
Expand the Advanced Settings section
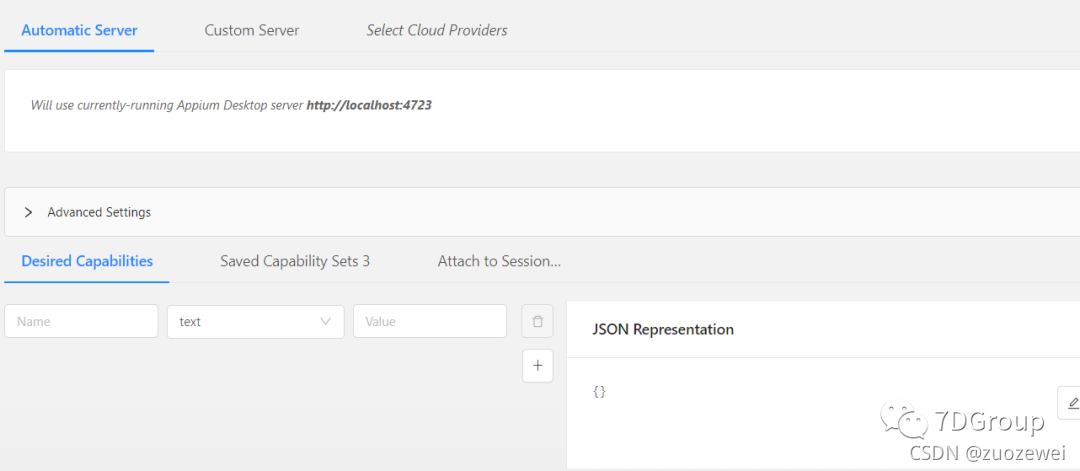pyautogui.click(x=28, y=212)
